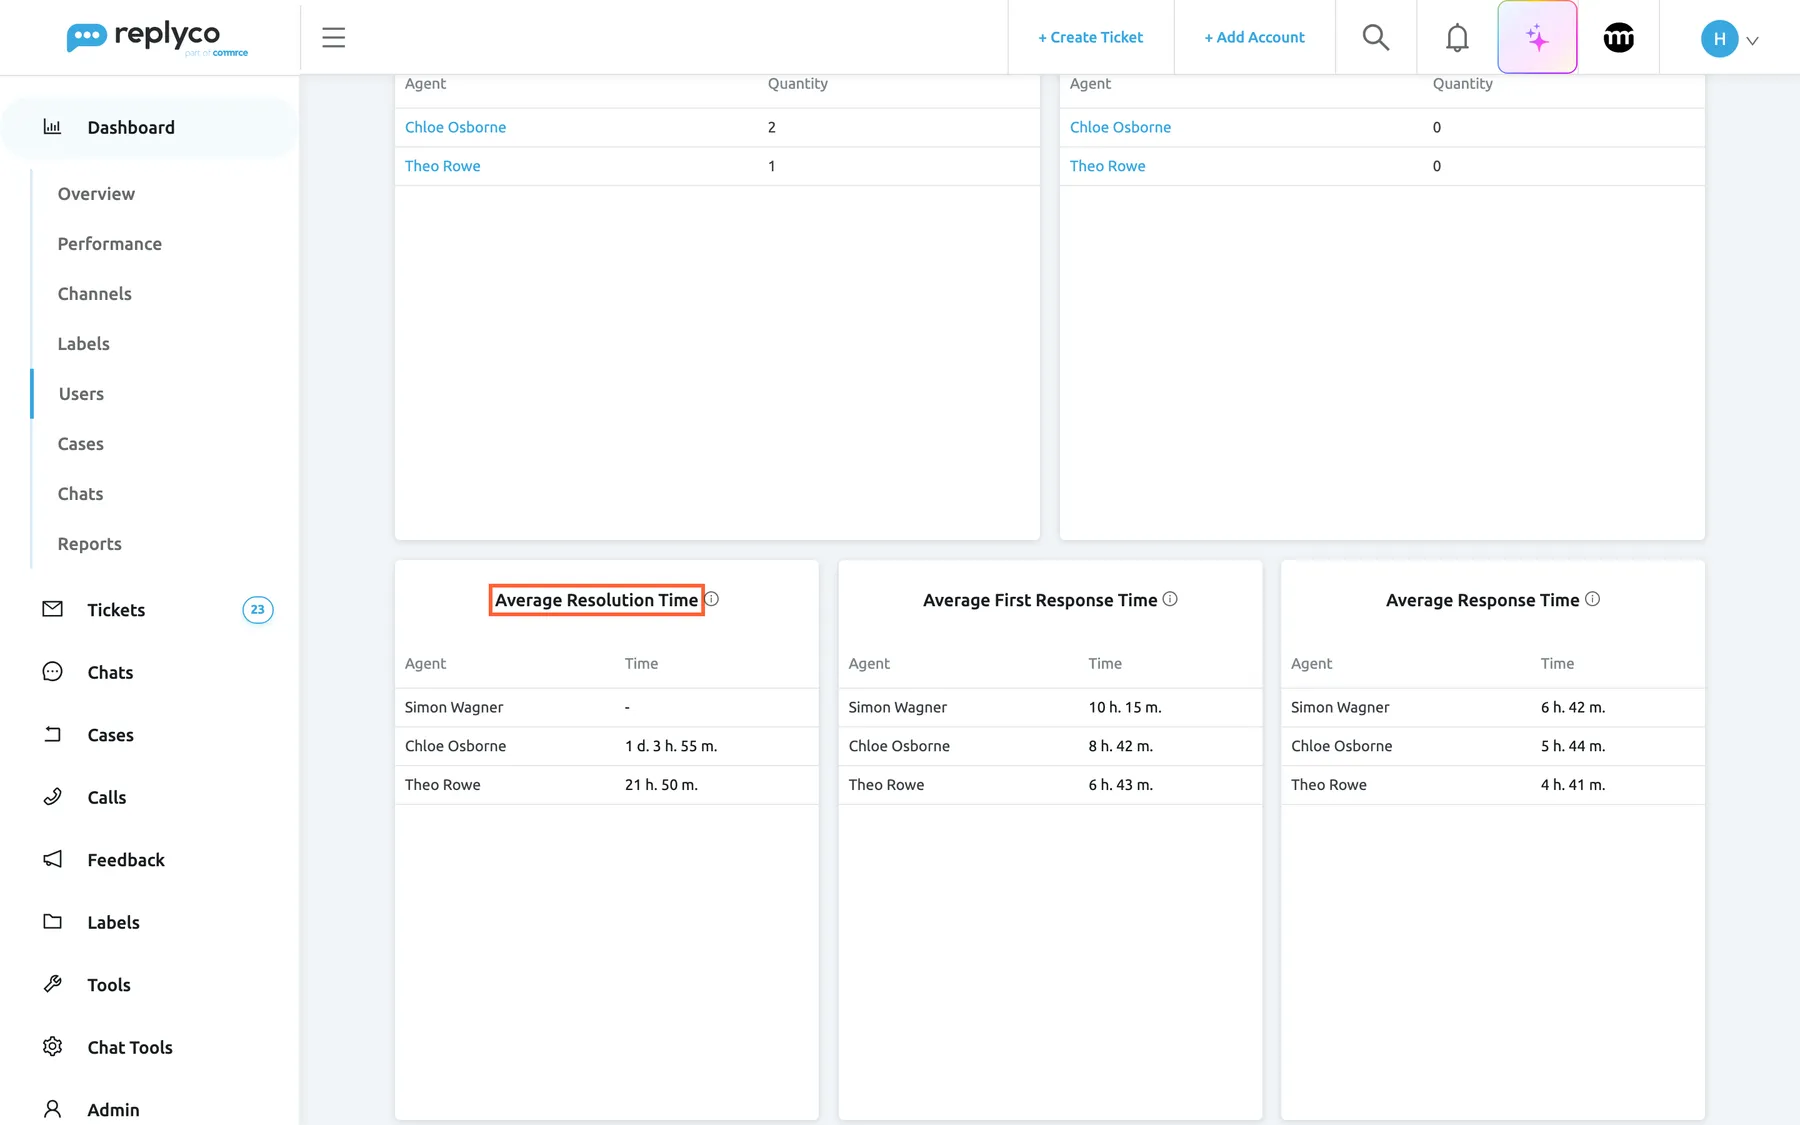1800x1125 pixels.
Task: Open Theo Rowe link with quantity 1
Action: click(442, 166)
